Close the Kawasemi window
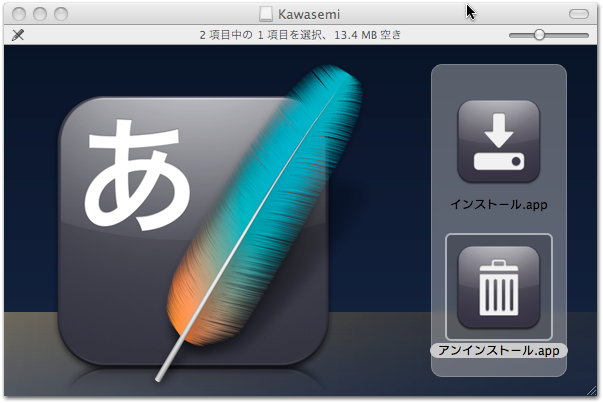Image resolution: width=603 pixels, height=403 pixels. coord(19,14)
